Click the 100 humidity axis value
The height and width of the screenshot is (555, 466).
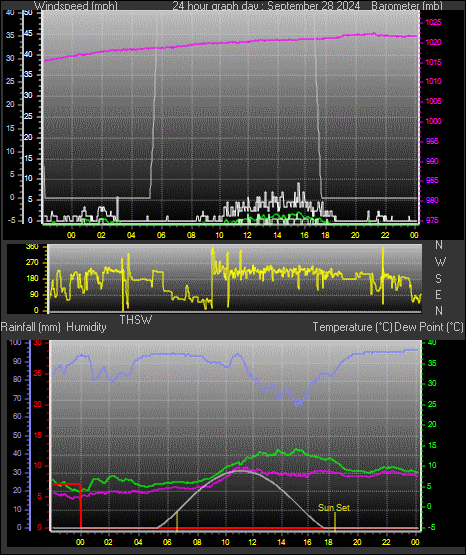[x=15, y=342]
